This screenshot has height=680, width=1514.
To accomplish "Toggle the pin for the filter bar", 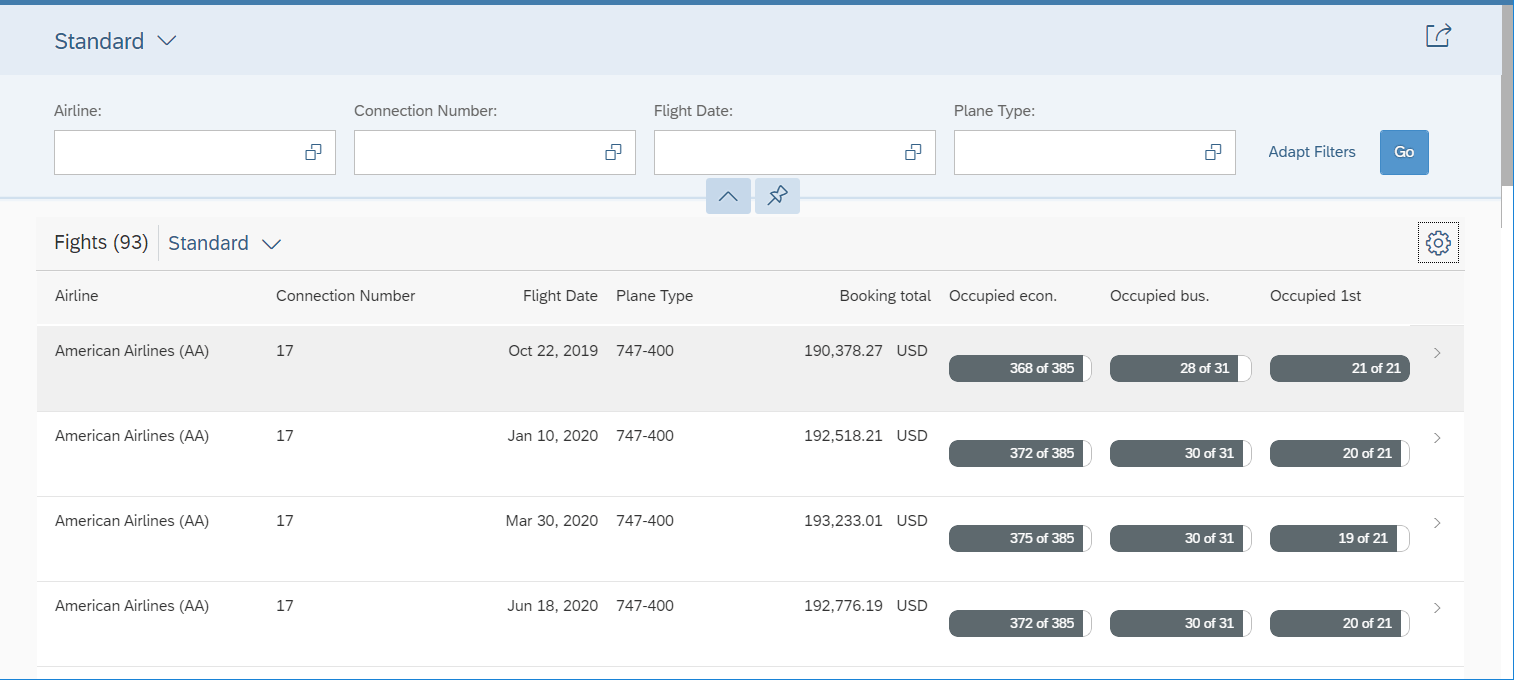I will pos(777,196).
